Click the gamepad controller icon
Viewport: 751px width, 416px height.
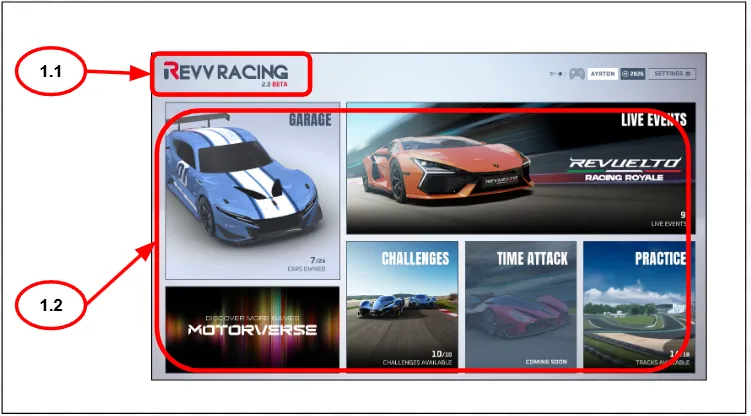point(577,74)
